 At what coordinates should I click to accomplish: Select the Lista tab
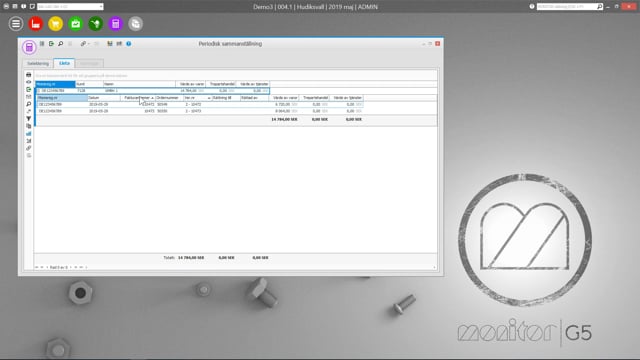[64, 63]
